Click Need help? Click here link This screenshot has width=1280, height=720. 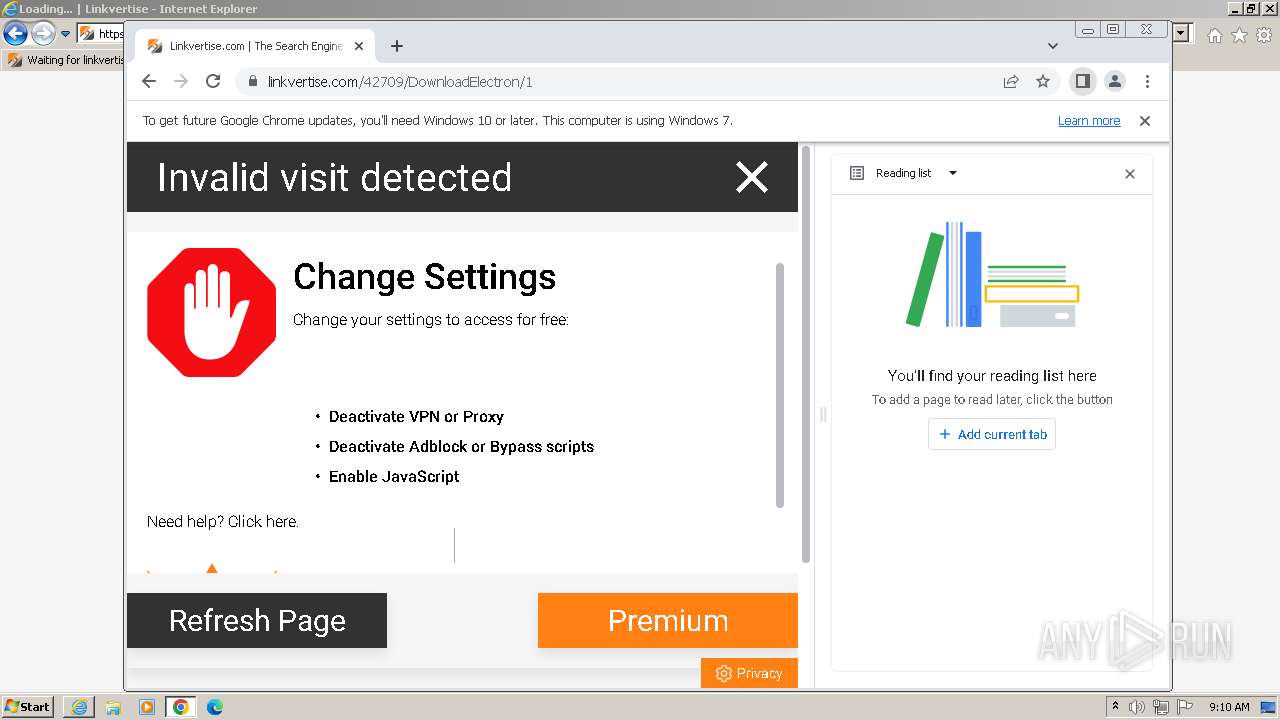click(222, 522)
